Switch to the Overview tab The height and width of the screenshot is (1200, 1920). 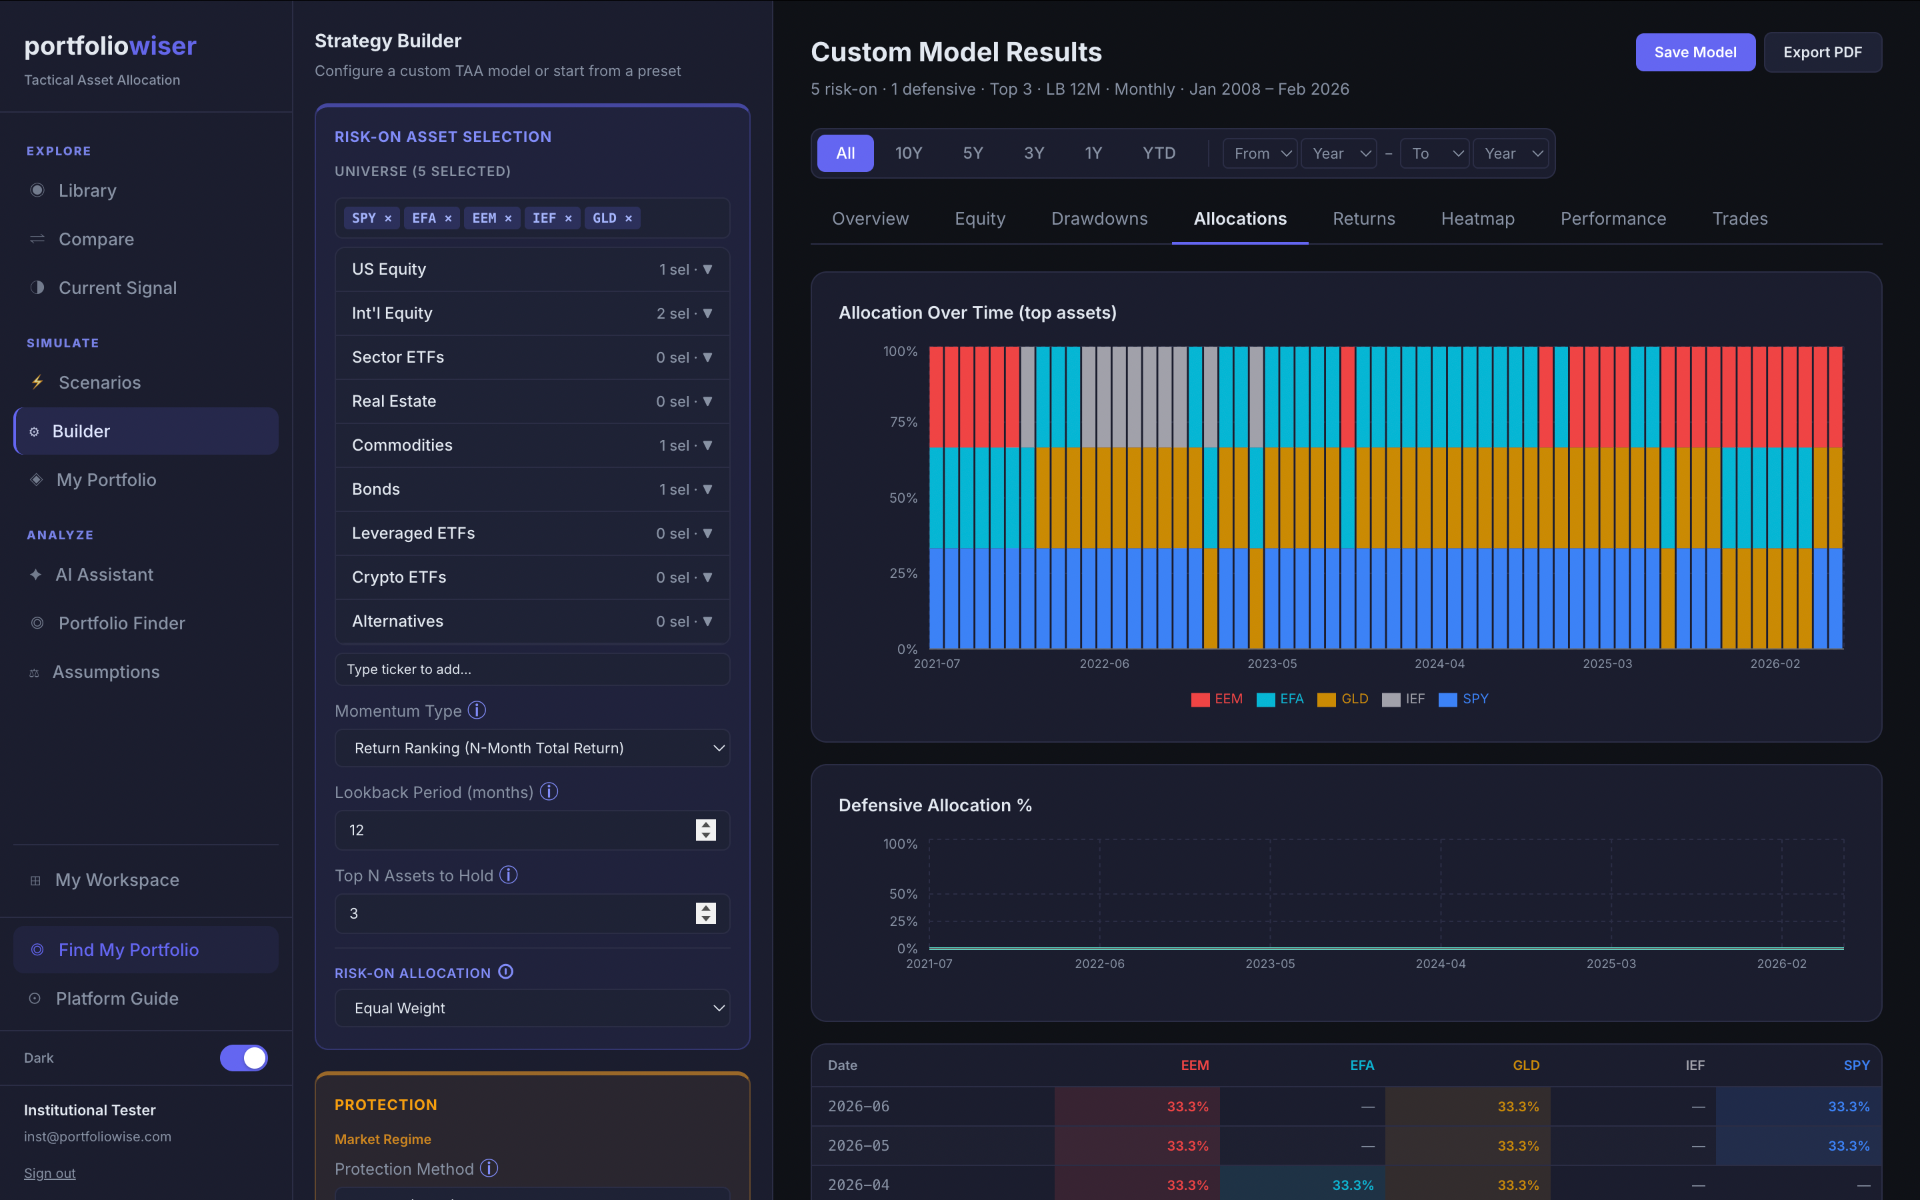pos(870,219)
